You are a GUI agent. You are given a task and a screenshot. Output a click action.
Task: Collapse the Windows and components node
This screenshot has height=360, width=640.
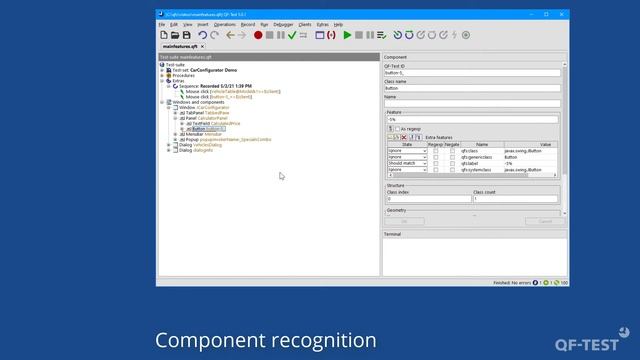pyautogui.click(x=162, y=102)
